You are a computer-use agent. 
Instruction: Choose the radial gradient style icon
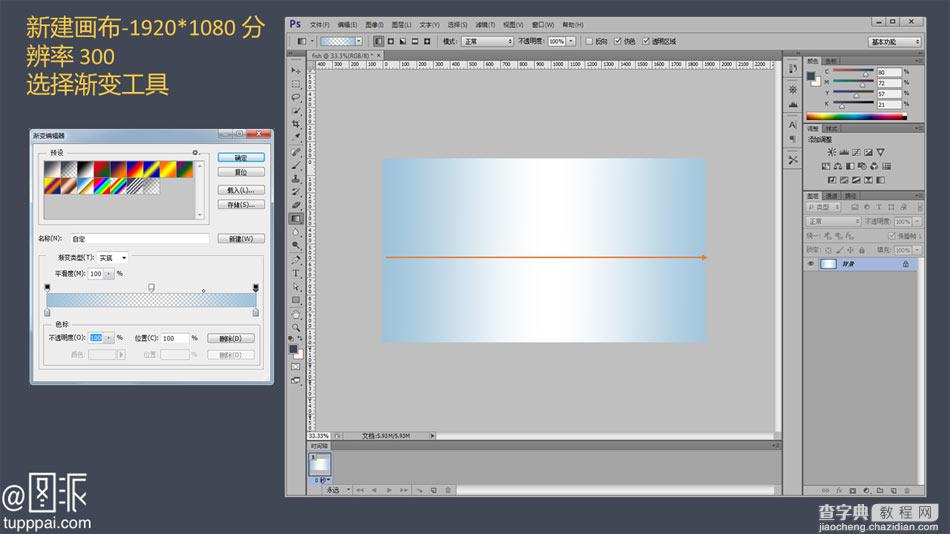coord(391,41)
